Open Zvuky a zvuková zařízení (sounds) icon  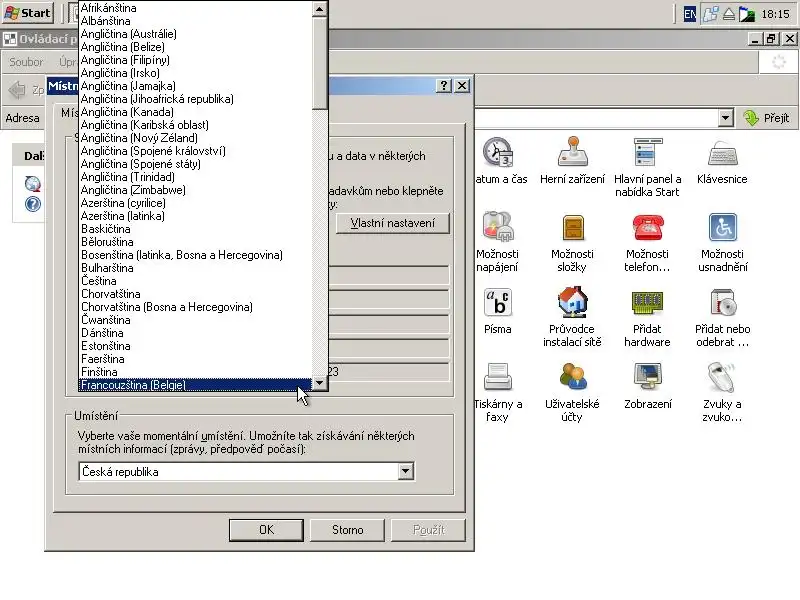pyautogui.click(x=722, y=377)
